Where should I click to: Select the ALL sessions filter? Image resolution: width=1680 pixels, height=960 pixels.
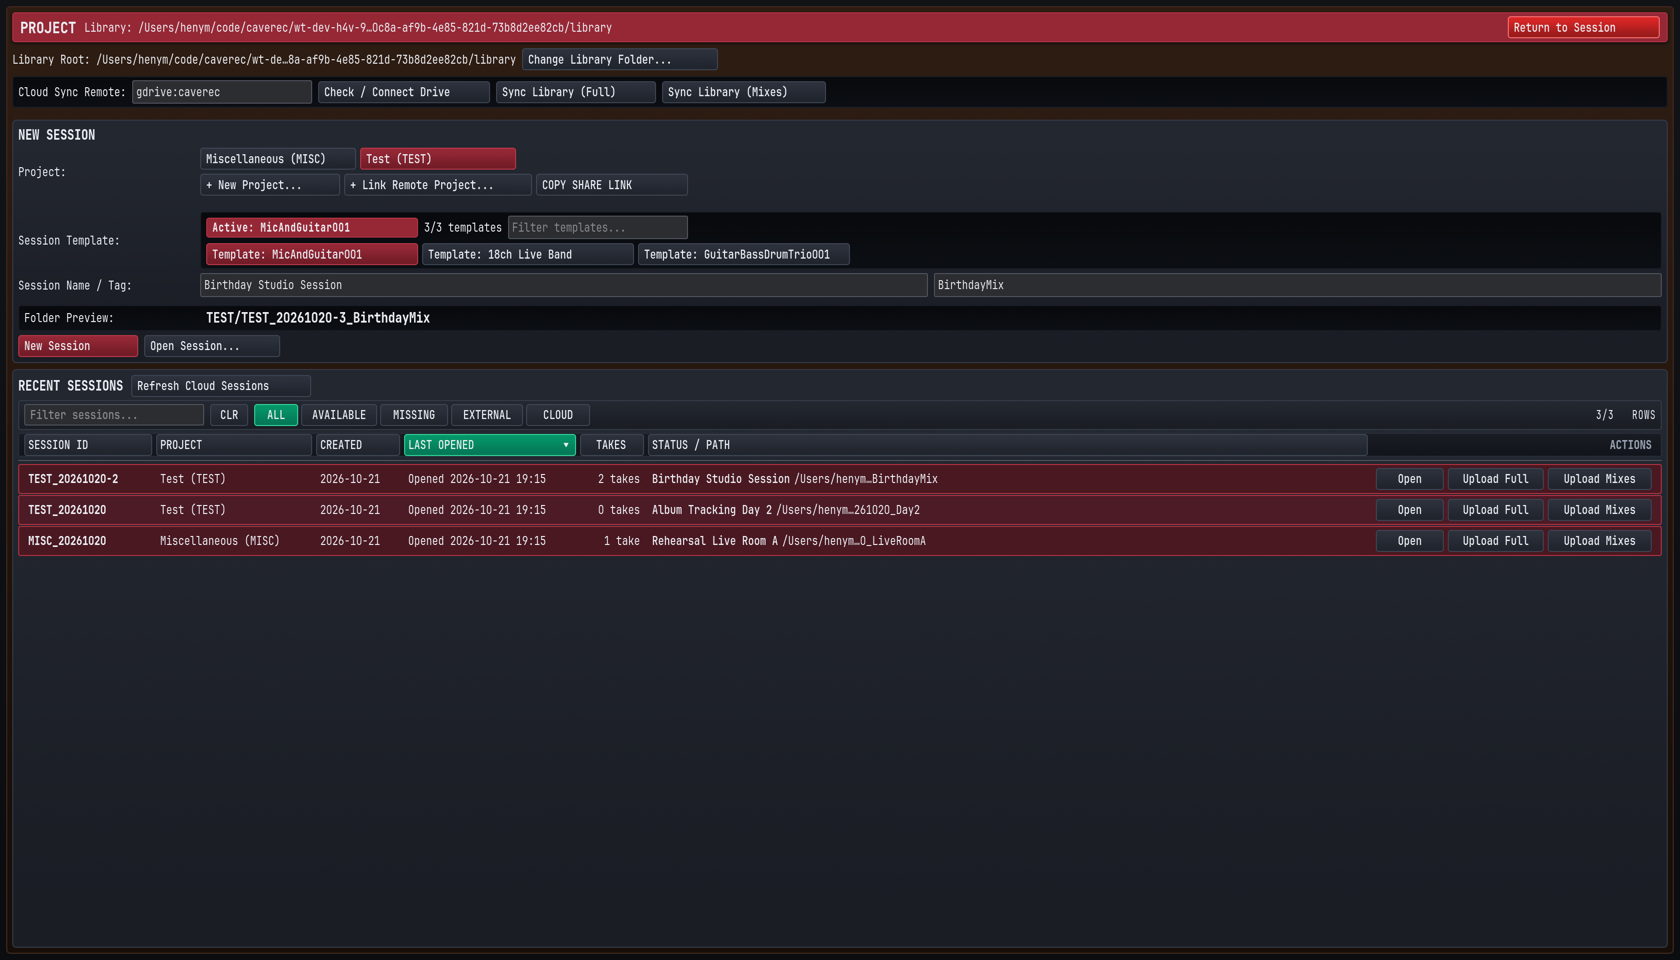point(275,415)
